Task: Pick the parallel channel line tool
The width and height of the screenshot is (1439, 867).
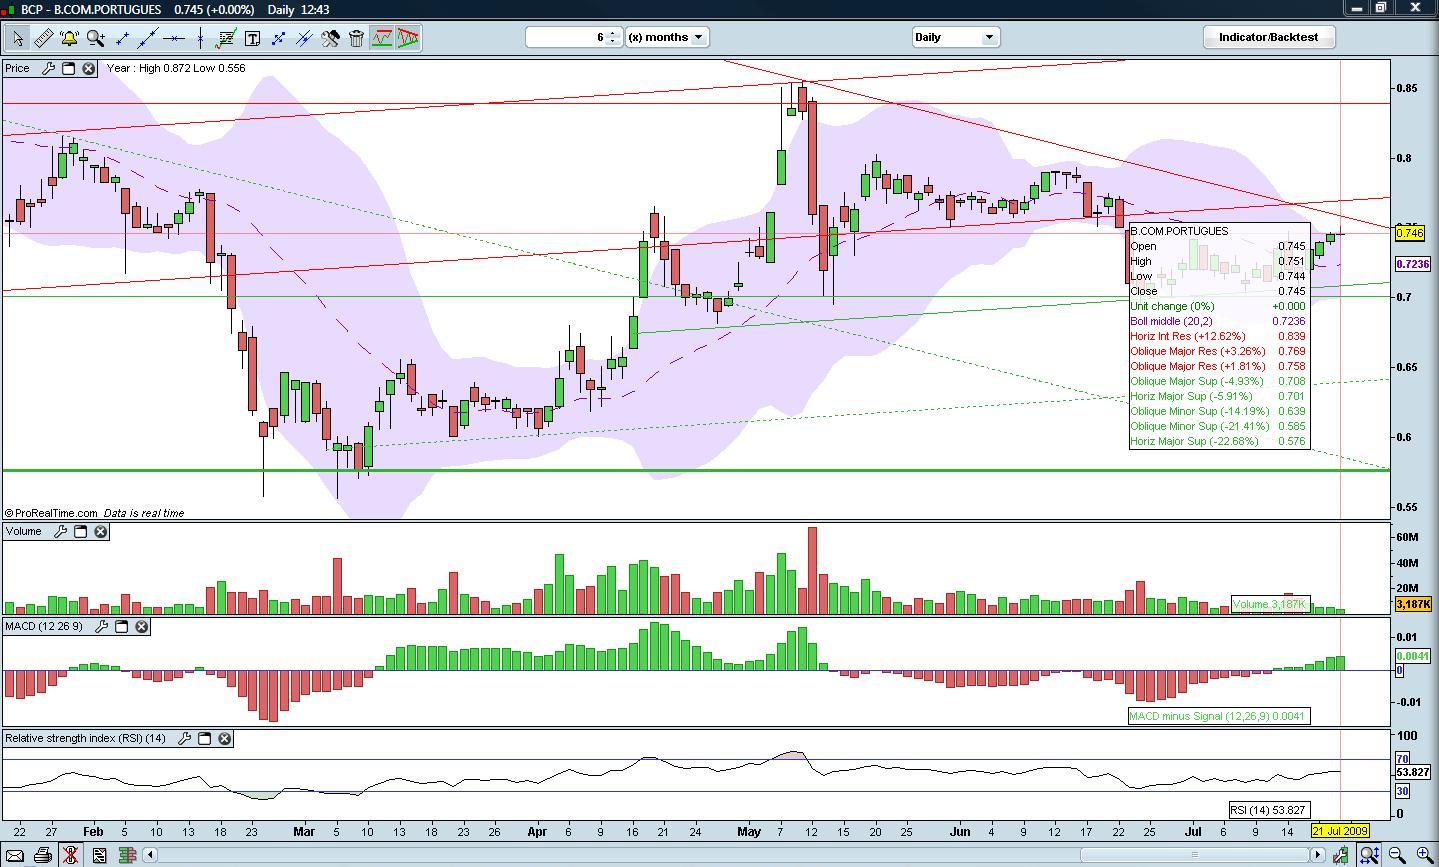Action: (x=304, y=38)
